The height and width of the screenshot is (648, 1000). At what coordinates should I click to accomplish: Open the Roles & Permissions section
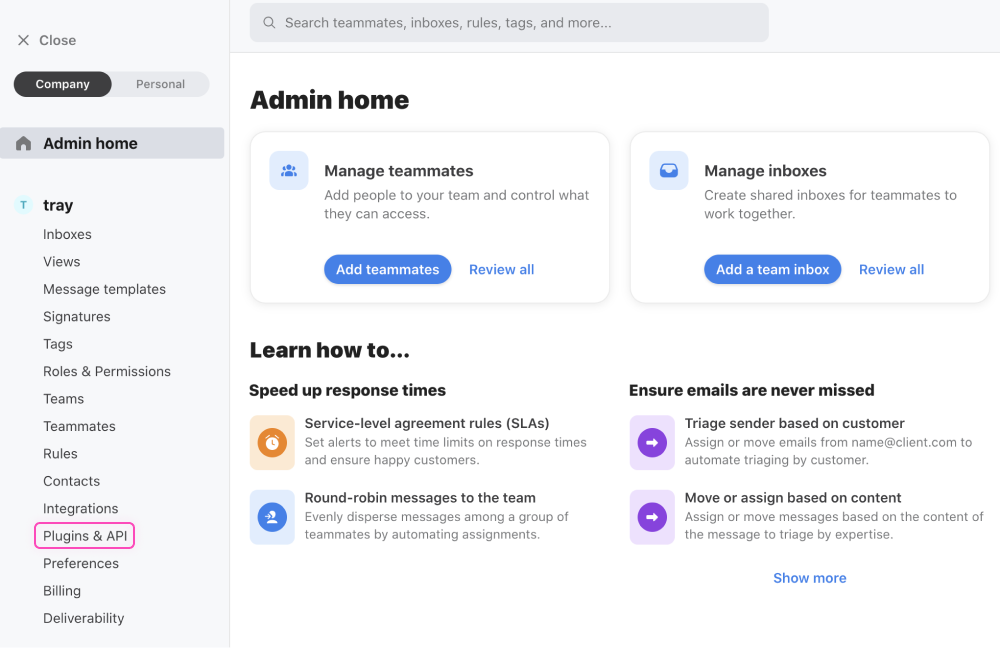[x=107, y=371]
